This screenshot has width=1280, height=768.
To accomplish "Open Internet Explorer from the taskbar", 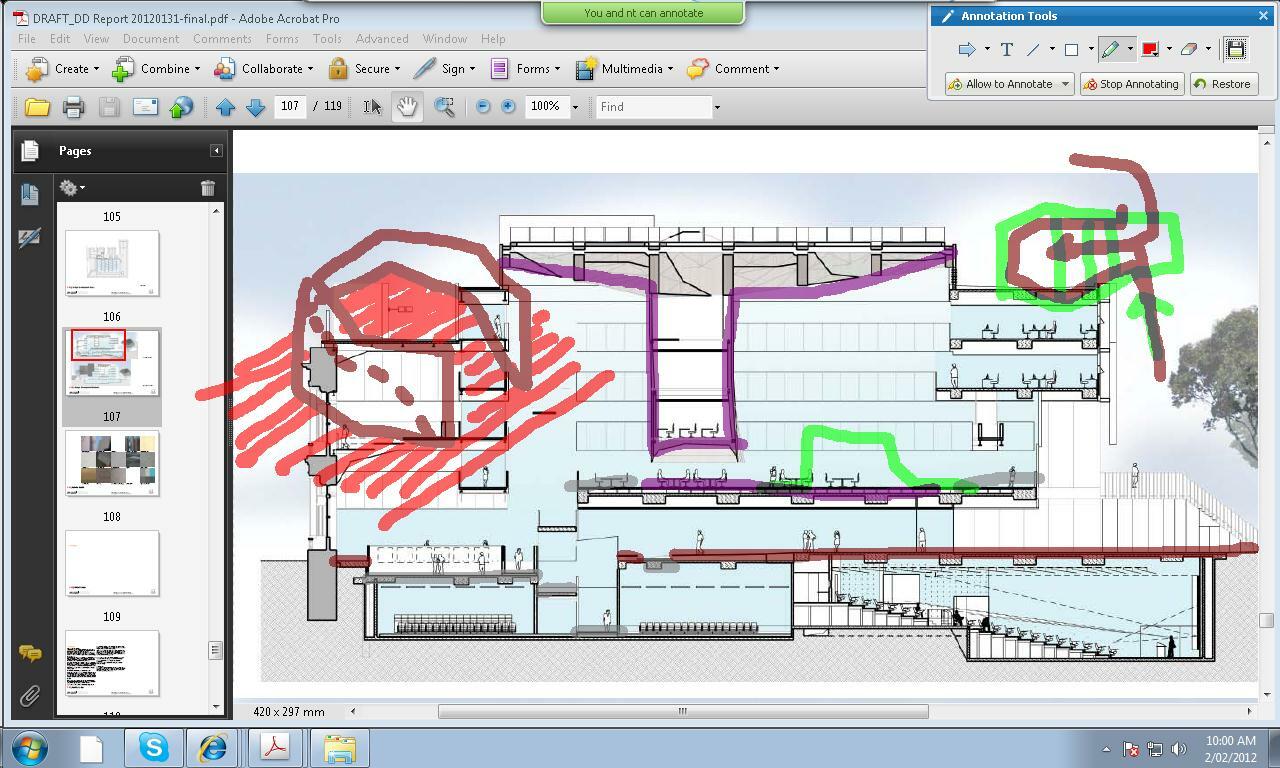I will (x=213, y=748).
